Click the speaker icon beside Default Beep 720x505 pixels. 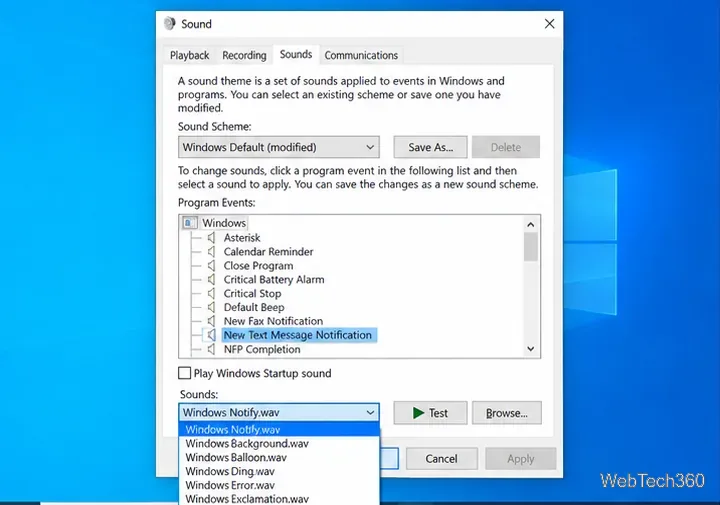pos(211,307)
